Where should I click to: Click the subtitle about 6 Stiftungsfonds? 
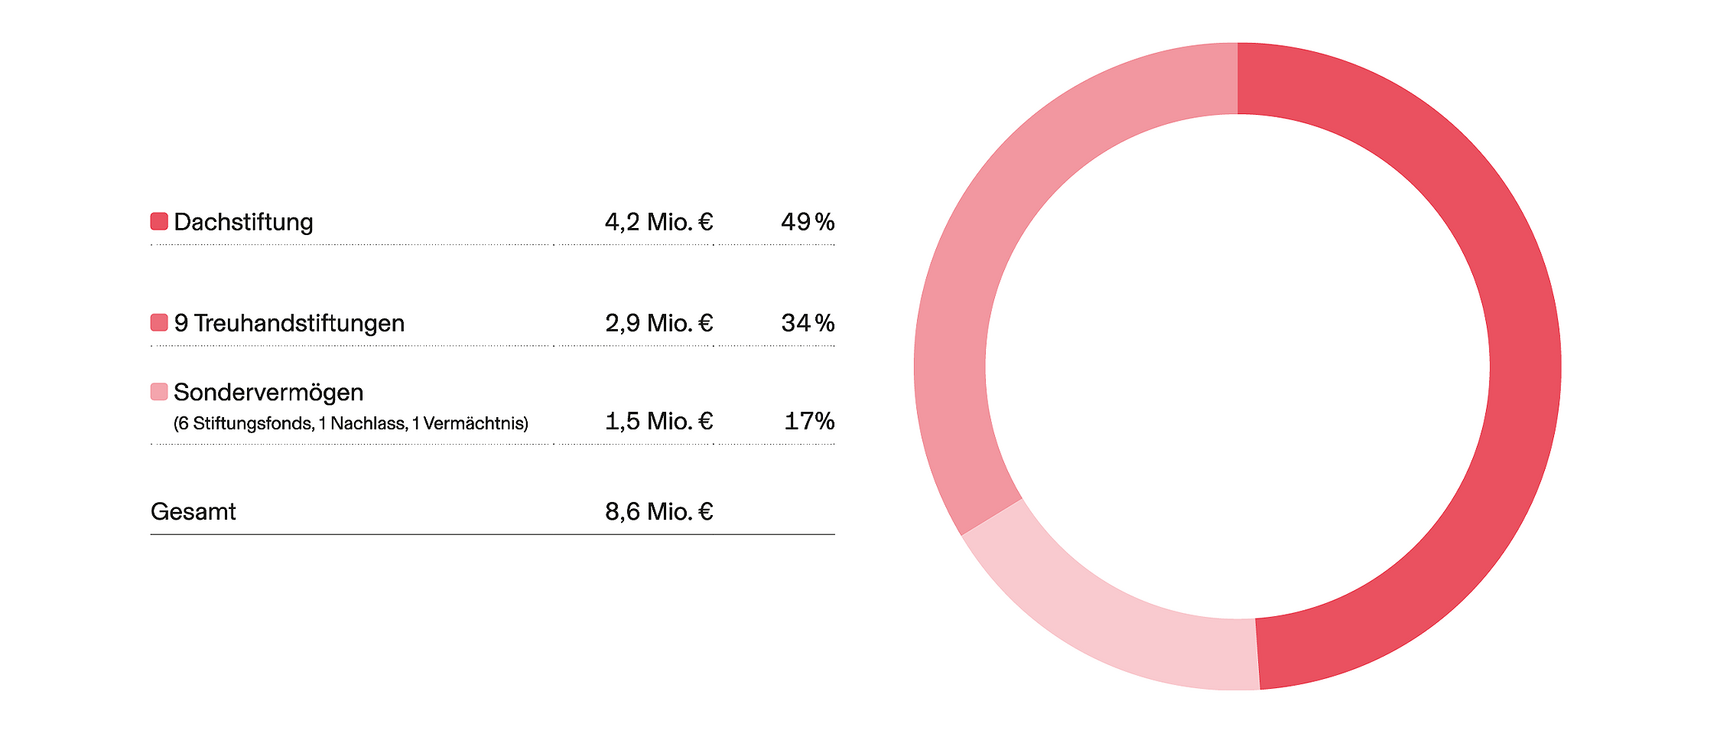[x=351, y=423]
